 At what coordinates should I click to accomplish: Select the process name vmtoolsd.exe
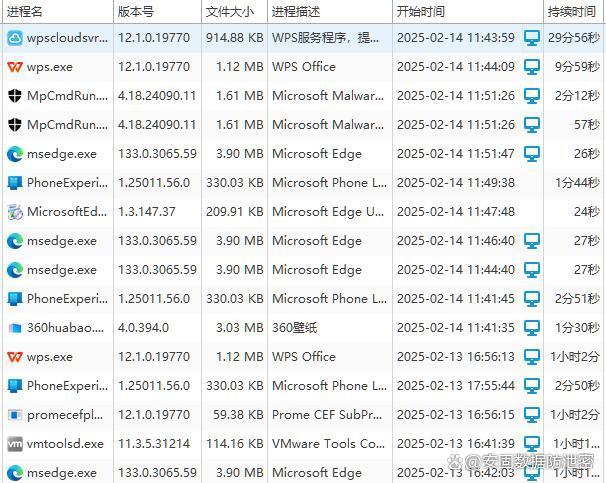coord(65,444)
